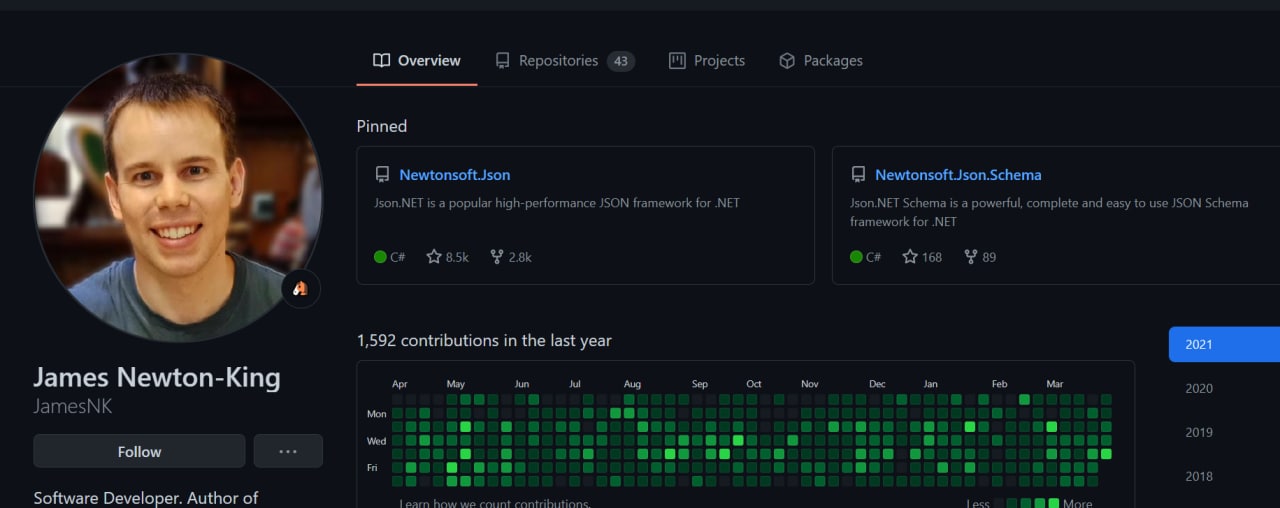1280x508 pixels.
Task: View Newtonsoft.Json 2.8k forks
Action: click(x=510, y=257)
